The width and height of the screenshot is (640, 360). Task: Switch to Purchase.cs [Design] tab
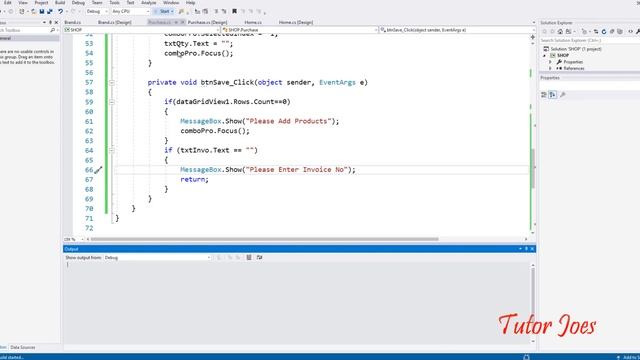click(x=207, y=22)
